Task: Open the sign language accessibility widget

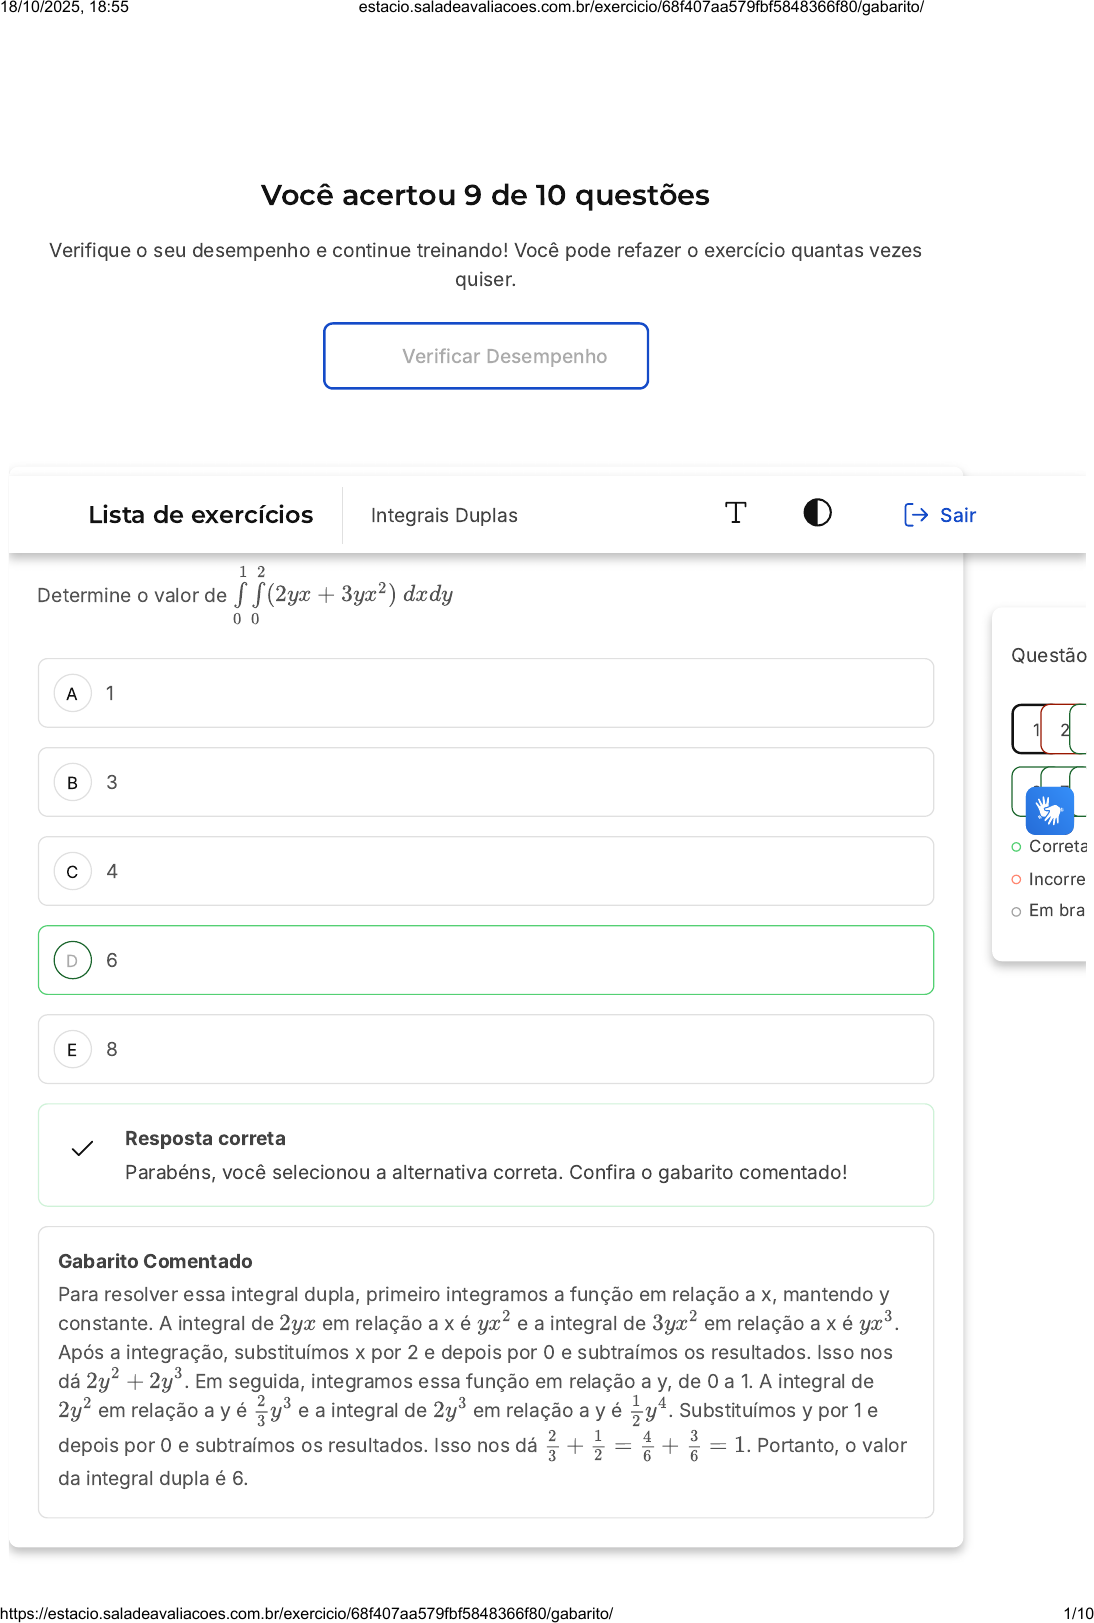Action: click(1049, 810)
